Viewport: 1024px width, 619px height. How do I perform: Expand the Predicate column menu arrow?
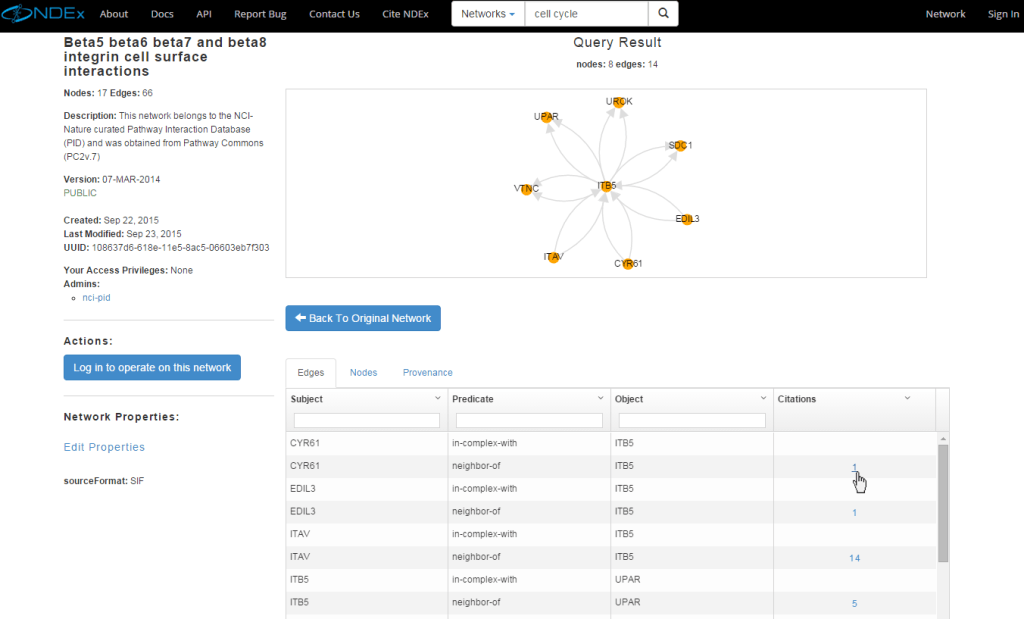click(600, 398)
